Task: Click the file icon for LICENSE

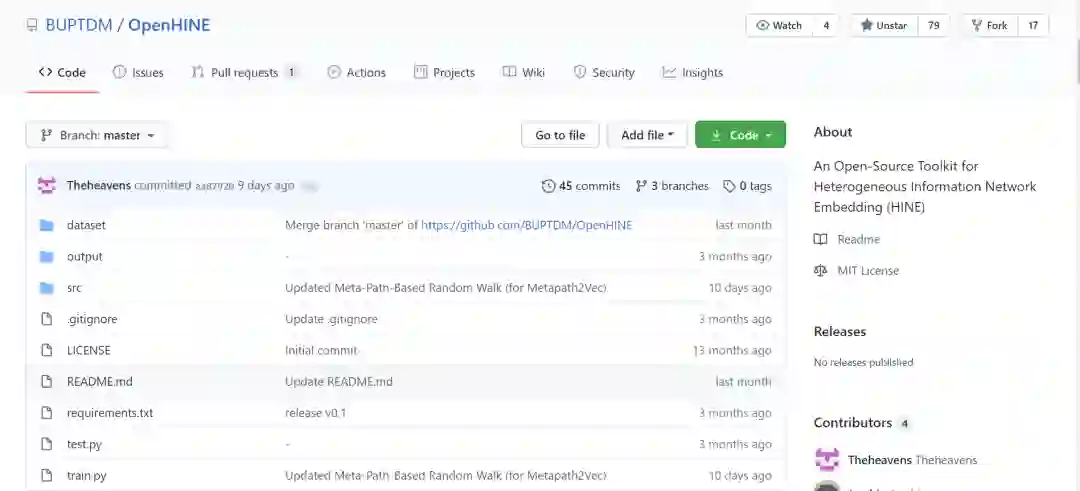Action: [x=46, y=351]
